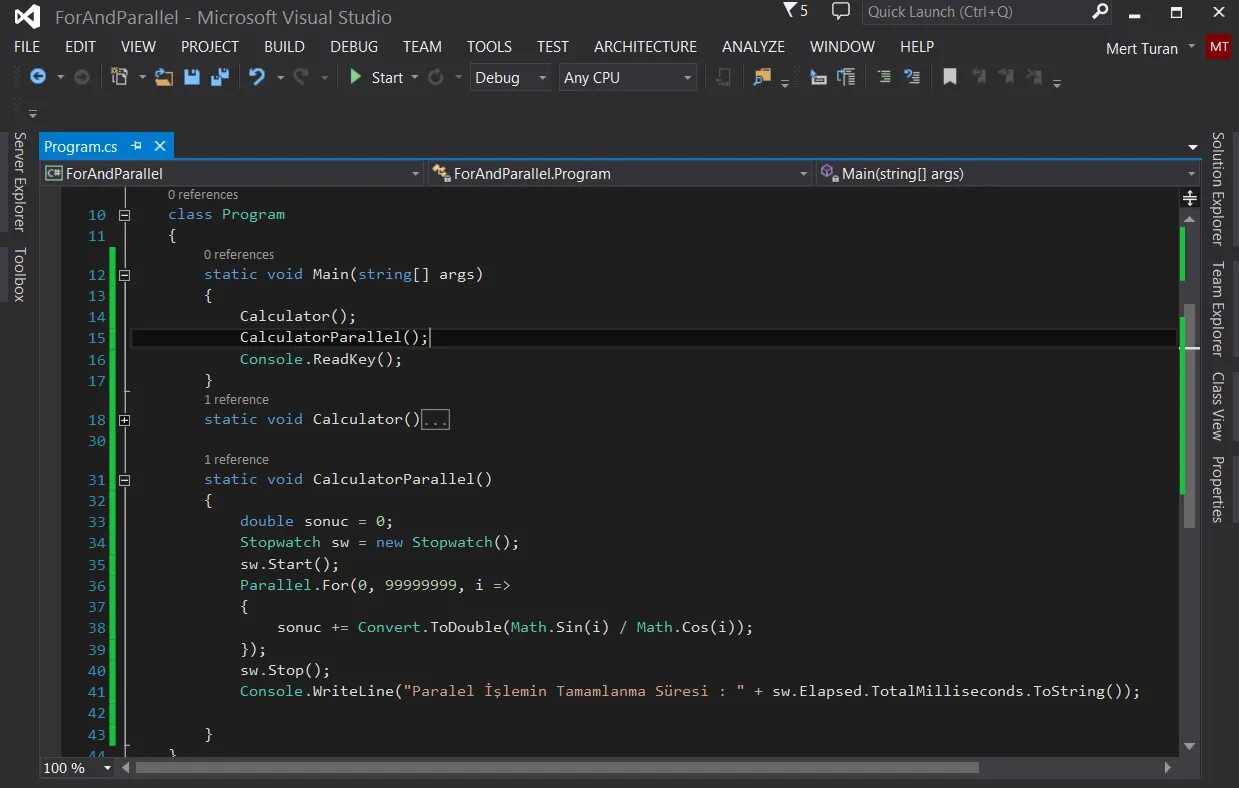Collapse the Main method outlining block
This screenshot has height=788, width=1239.
click(125, 275)
